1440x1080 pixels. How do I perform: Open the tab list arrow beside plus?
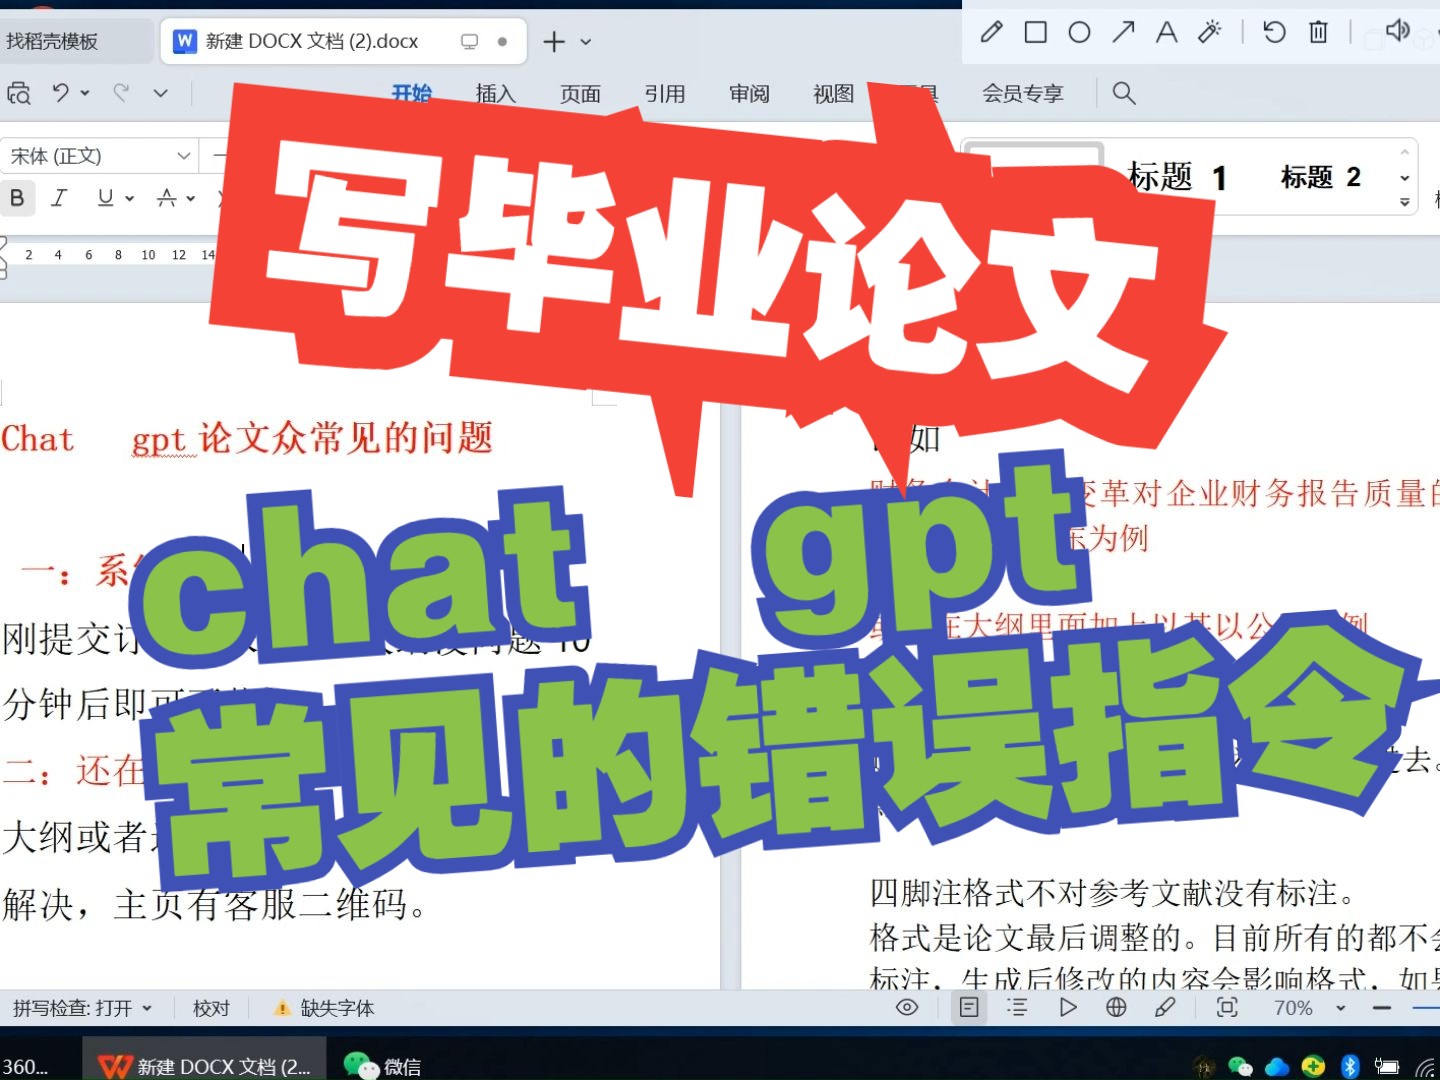pos(586,42)
